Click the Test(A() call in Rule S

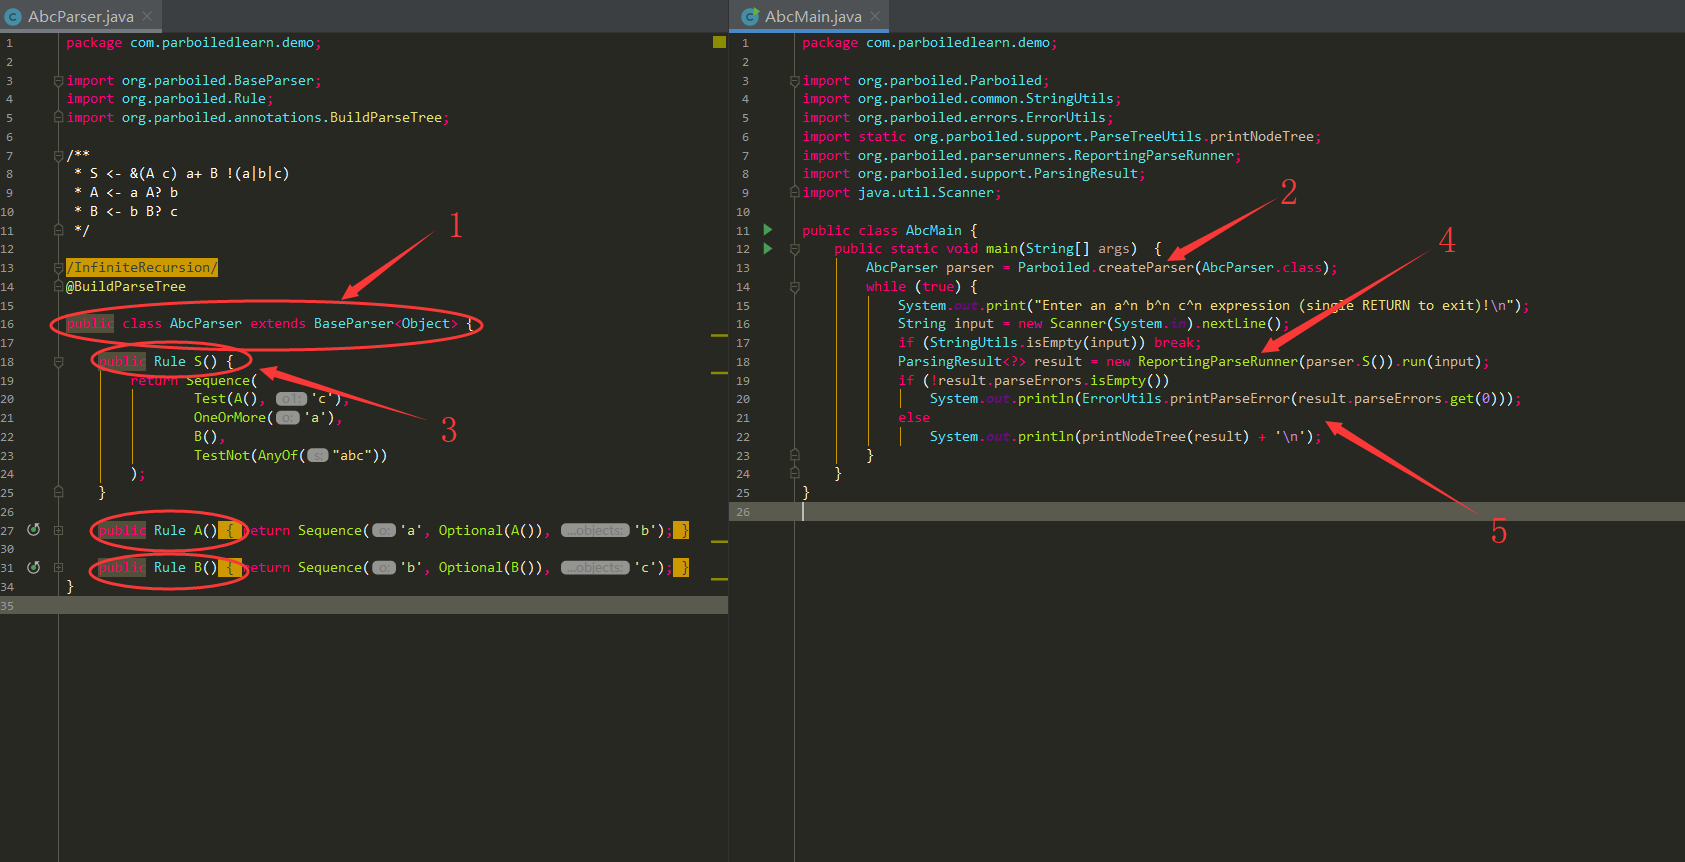[x=226, y=399]
